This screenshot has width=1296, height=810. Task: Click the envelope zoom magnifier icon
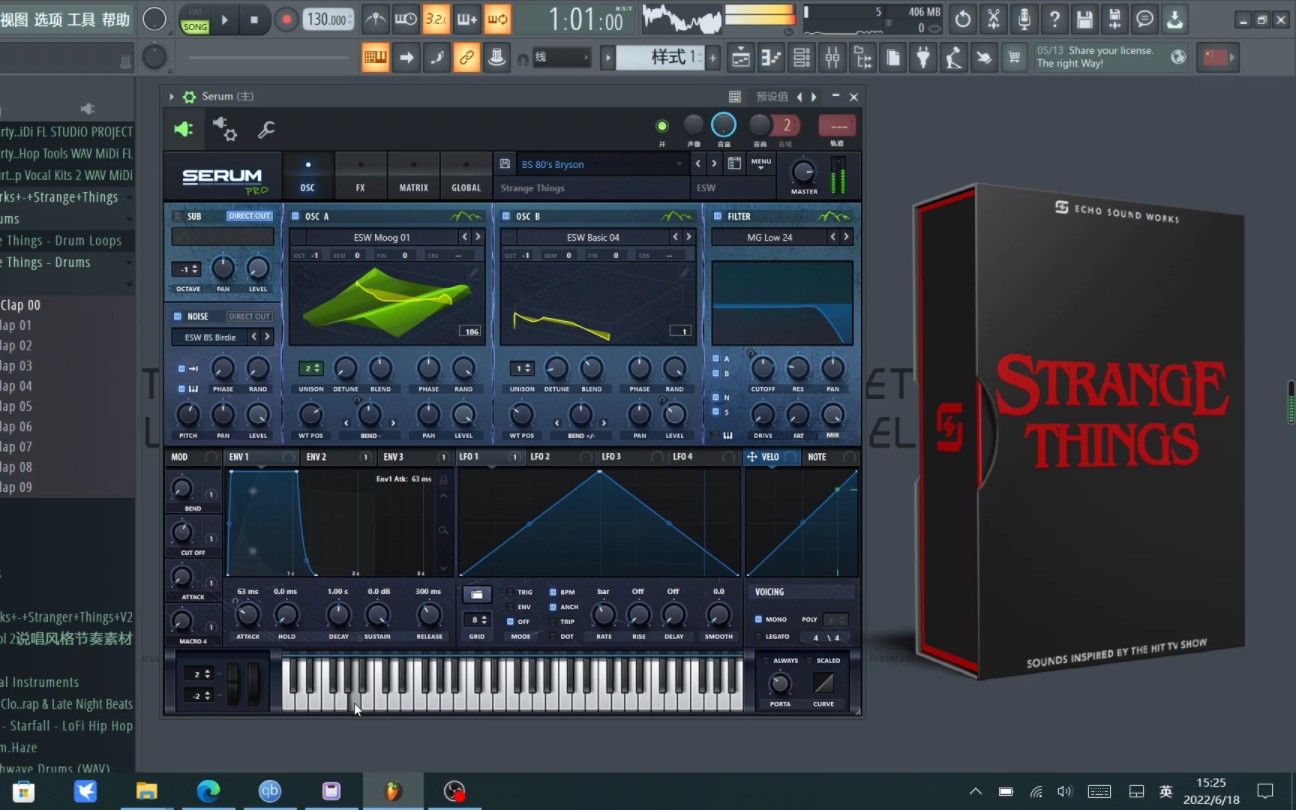(443, 529)
